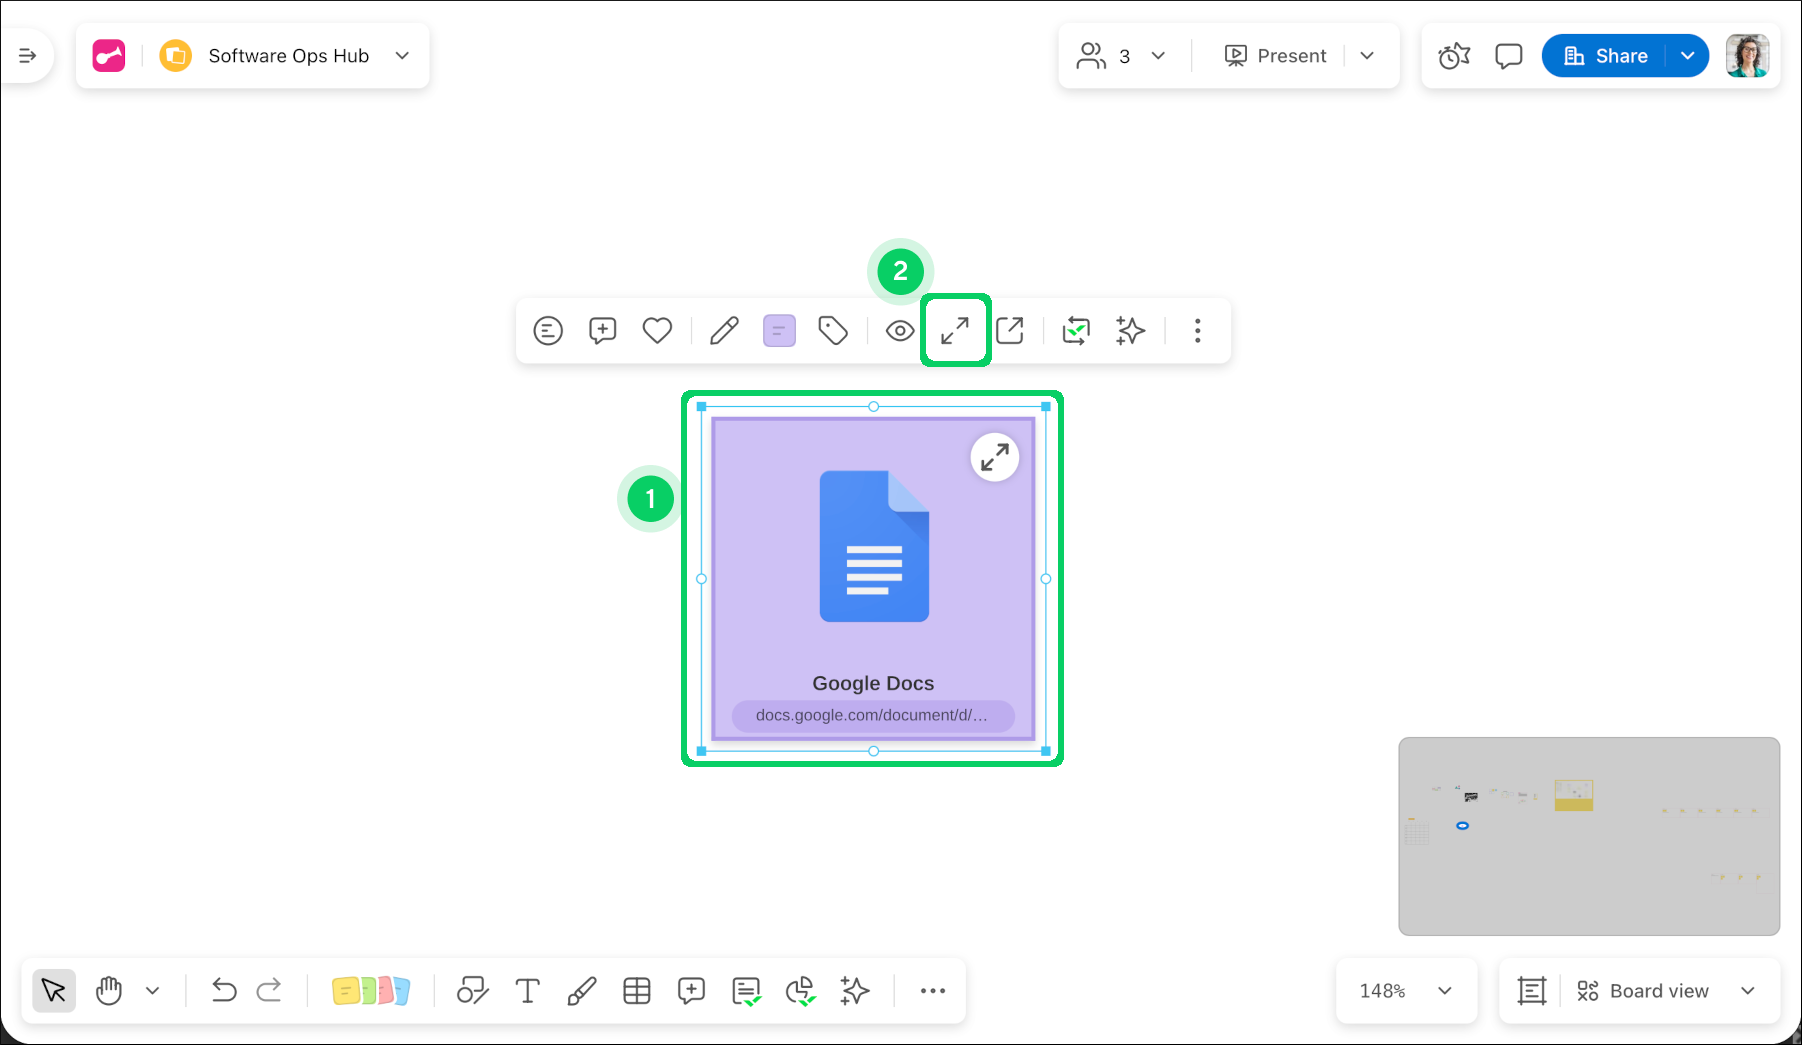1802x1045 pixels.
Task: Toggle the frames panel icon
Action: [x=1531, y=991]
